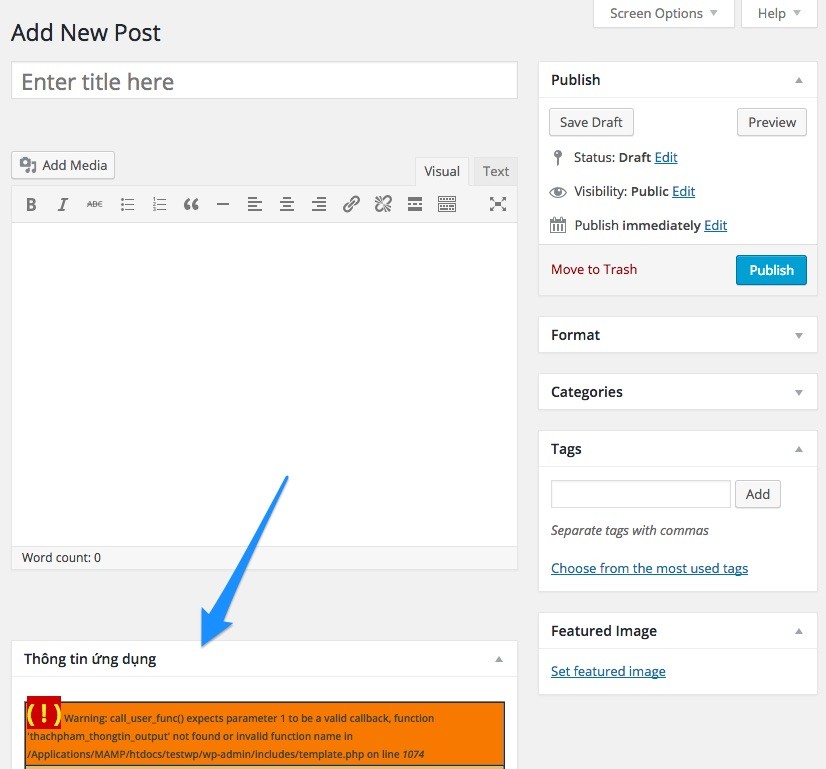Insert a bulleted list
This screenshot has height=769, width=826.
pos(127,204)
